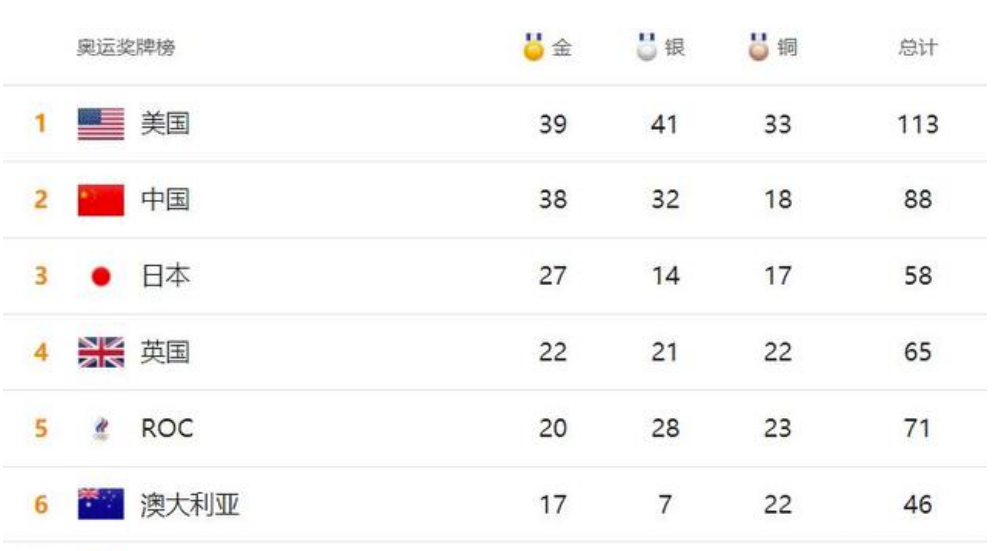This screenshot has width=1000, height=551.
Task: Click the bronze medal icon
Action: point(760,47)
